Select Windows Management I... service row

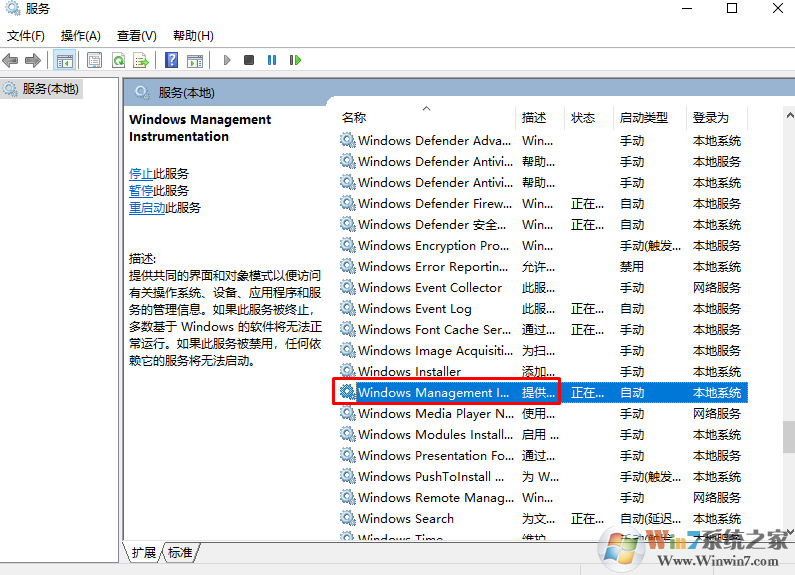coord(543,392)
